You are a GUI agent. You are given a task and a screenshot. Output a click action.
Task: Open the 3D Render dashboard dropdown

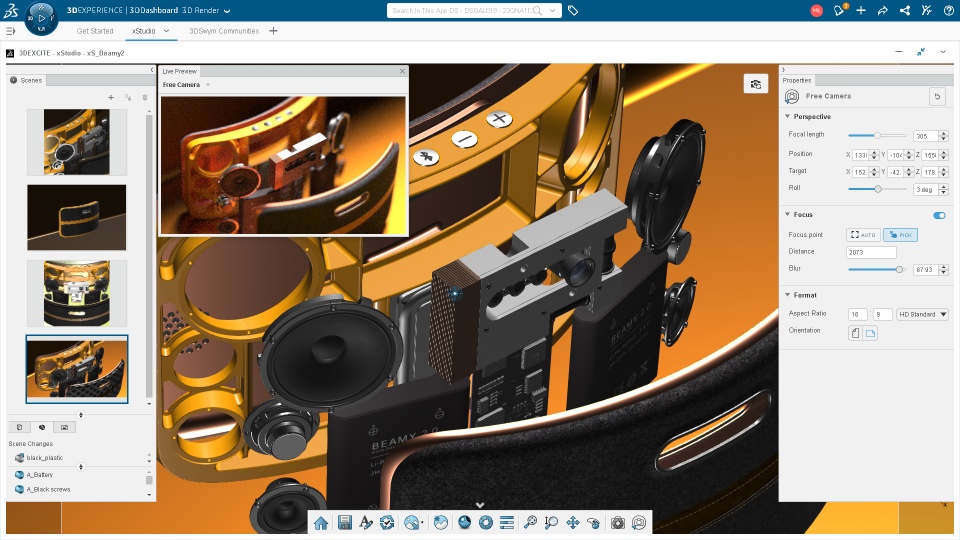coord(227,10)
